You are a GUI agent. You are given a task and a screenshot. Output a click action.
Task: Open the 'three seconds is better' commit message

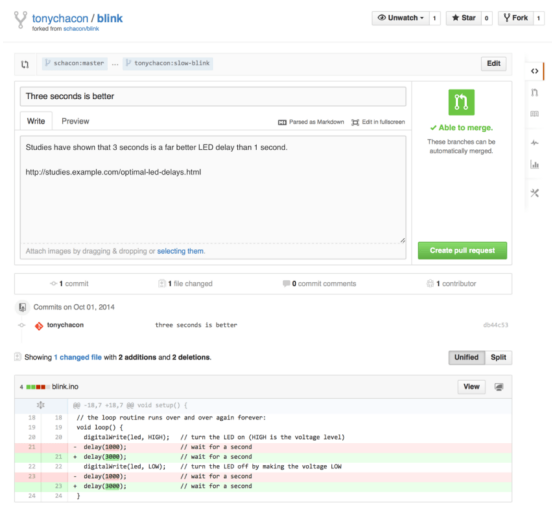[x=196, y=325]
